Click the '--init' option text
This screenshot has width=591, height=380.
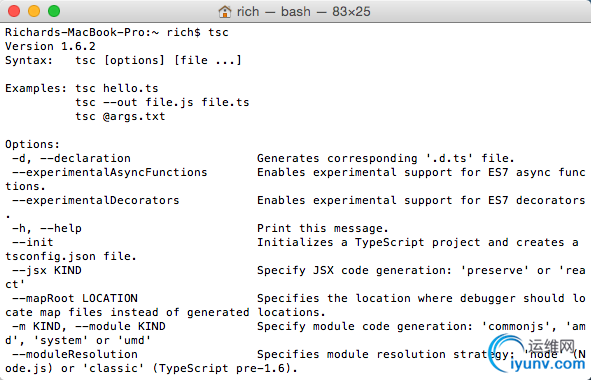click(33, 242)
